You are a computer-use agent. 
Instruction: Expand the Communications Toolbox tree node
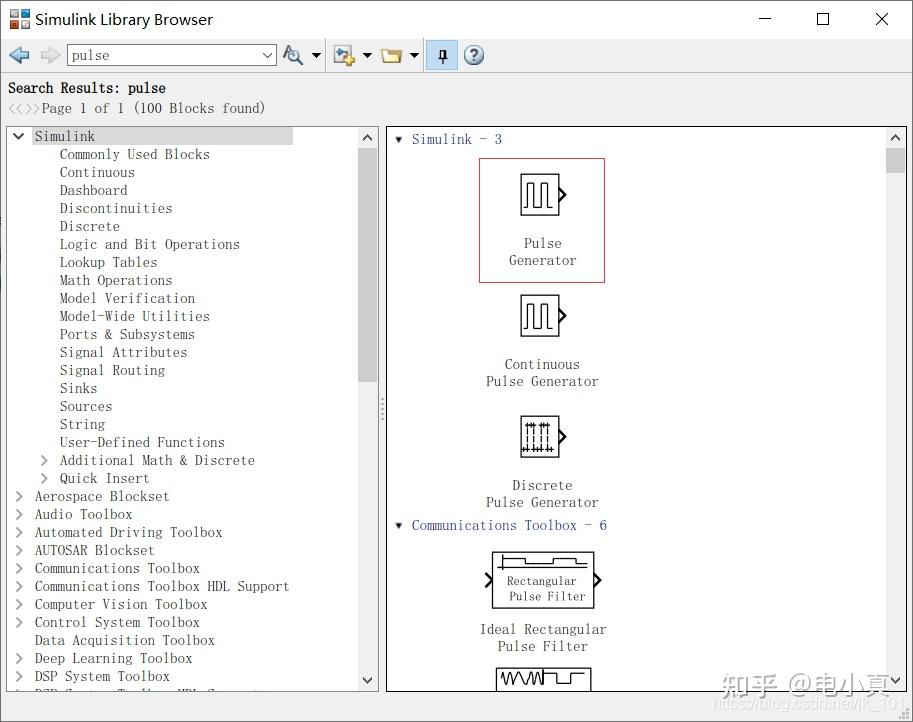point(19,568)
